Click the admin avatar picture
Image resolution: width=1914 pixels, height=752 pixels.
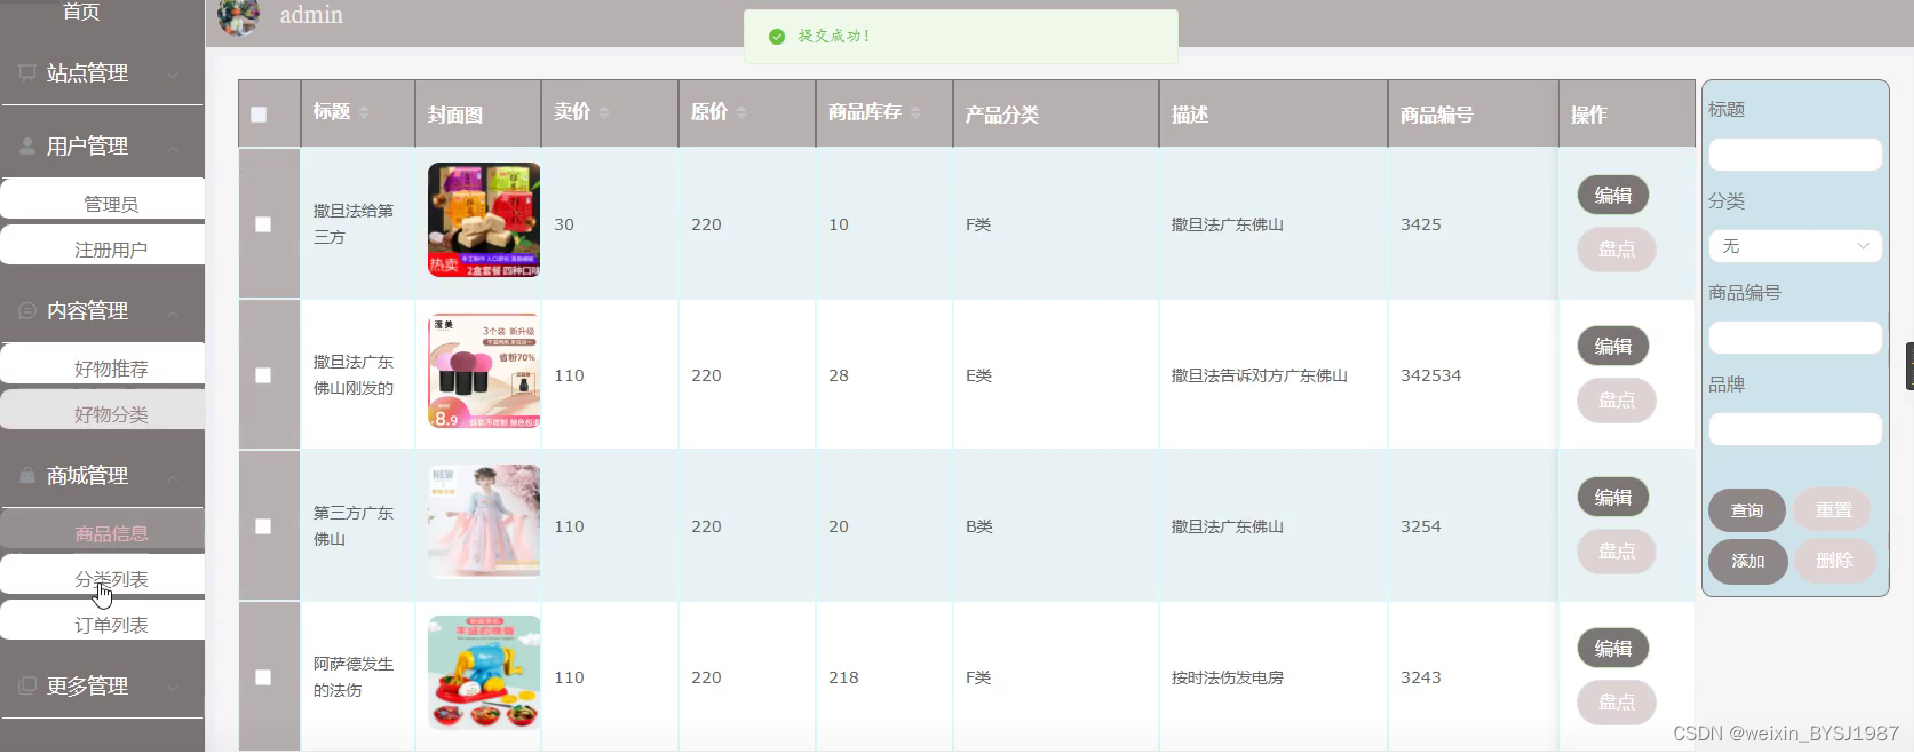(238, 16)
